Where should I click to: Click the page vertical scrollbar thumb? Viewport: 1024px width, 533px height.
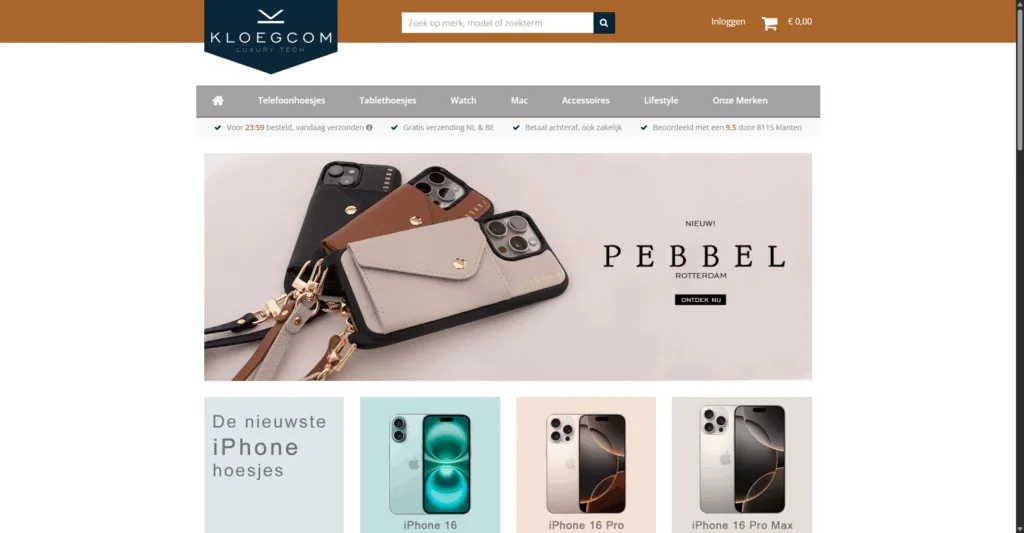point(1019,80)
